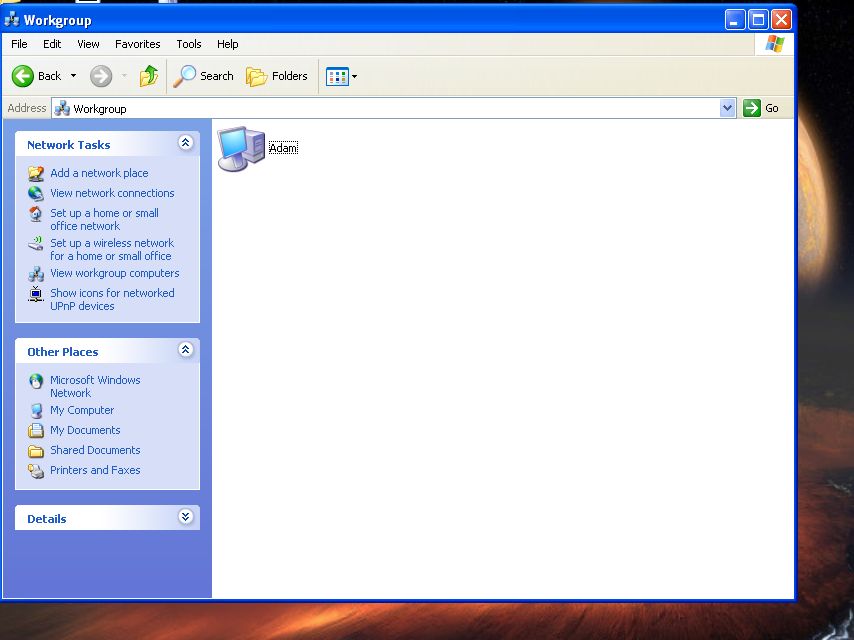Click the UPnP devices icon
Image resolution: width=854 pixels, height=640 pixels.
click(x=36, y=294)
